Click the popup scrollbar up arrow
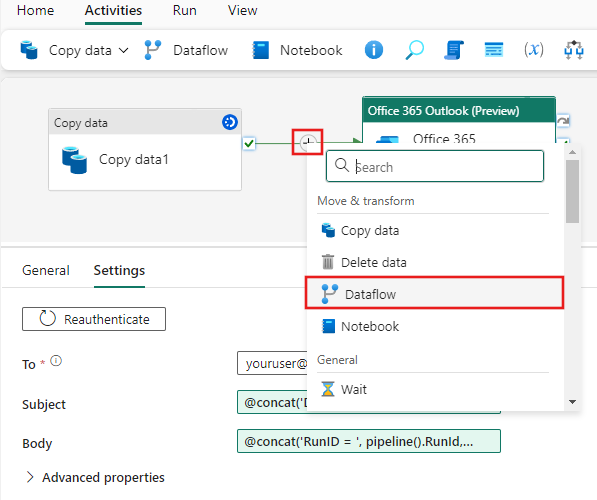Viewport: 597px width, 500px height. coord(572,152)
